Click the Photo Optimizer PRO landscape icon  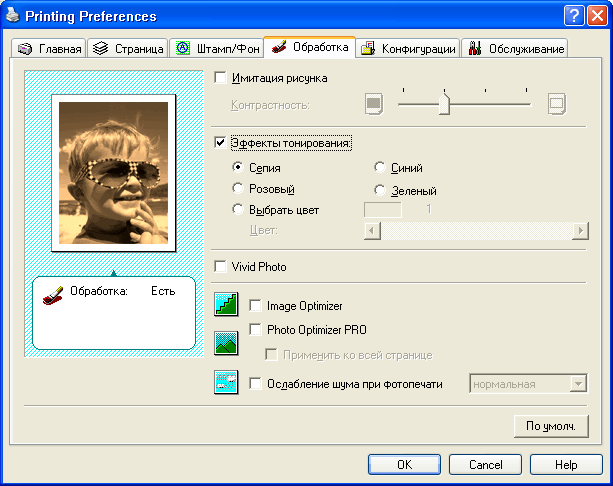(x=226, y=343)
